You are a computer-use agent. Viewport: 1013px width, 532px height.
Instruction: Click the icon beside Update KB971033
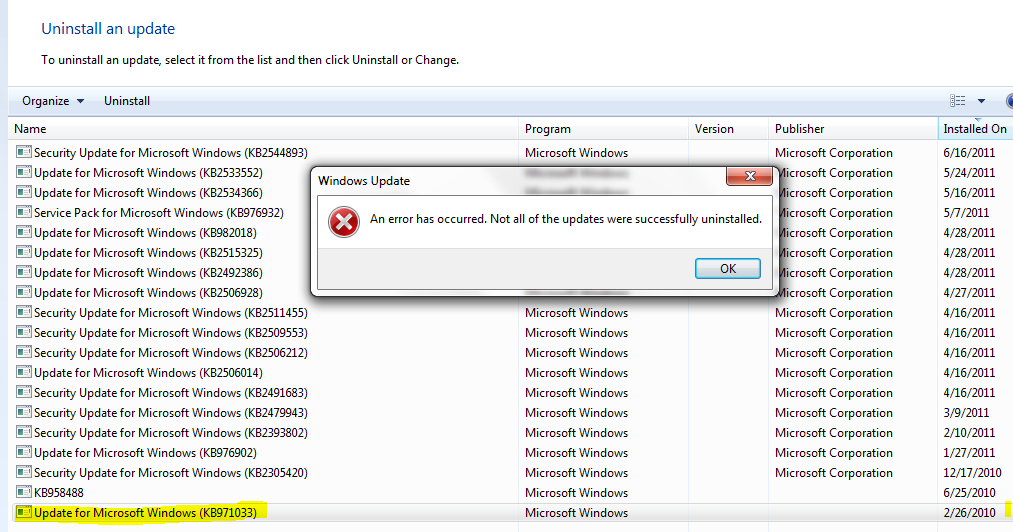(x=23, y=513)
